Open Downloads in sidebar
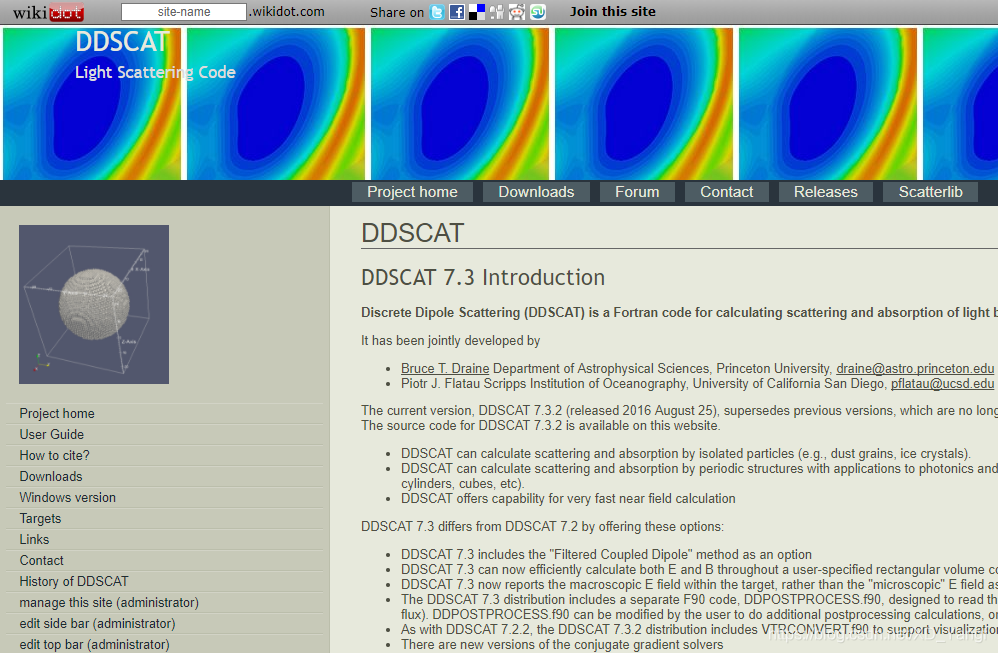998x653 pixels. point(51,477)
